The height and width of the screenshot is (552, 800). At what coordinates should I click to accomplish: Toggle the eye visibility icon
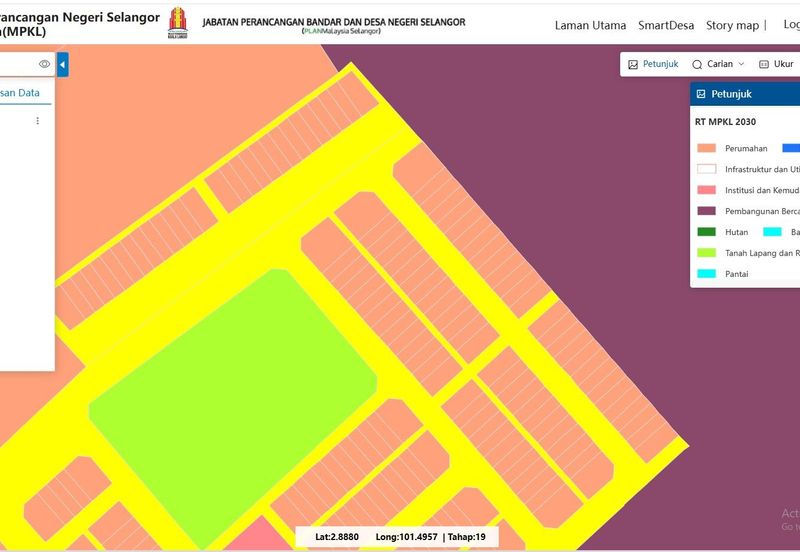click(x=44, y=64)
